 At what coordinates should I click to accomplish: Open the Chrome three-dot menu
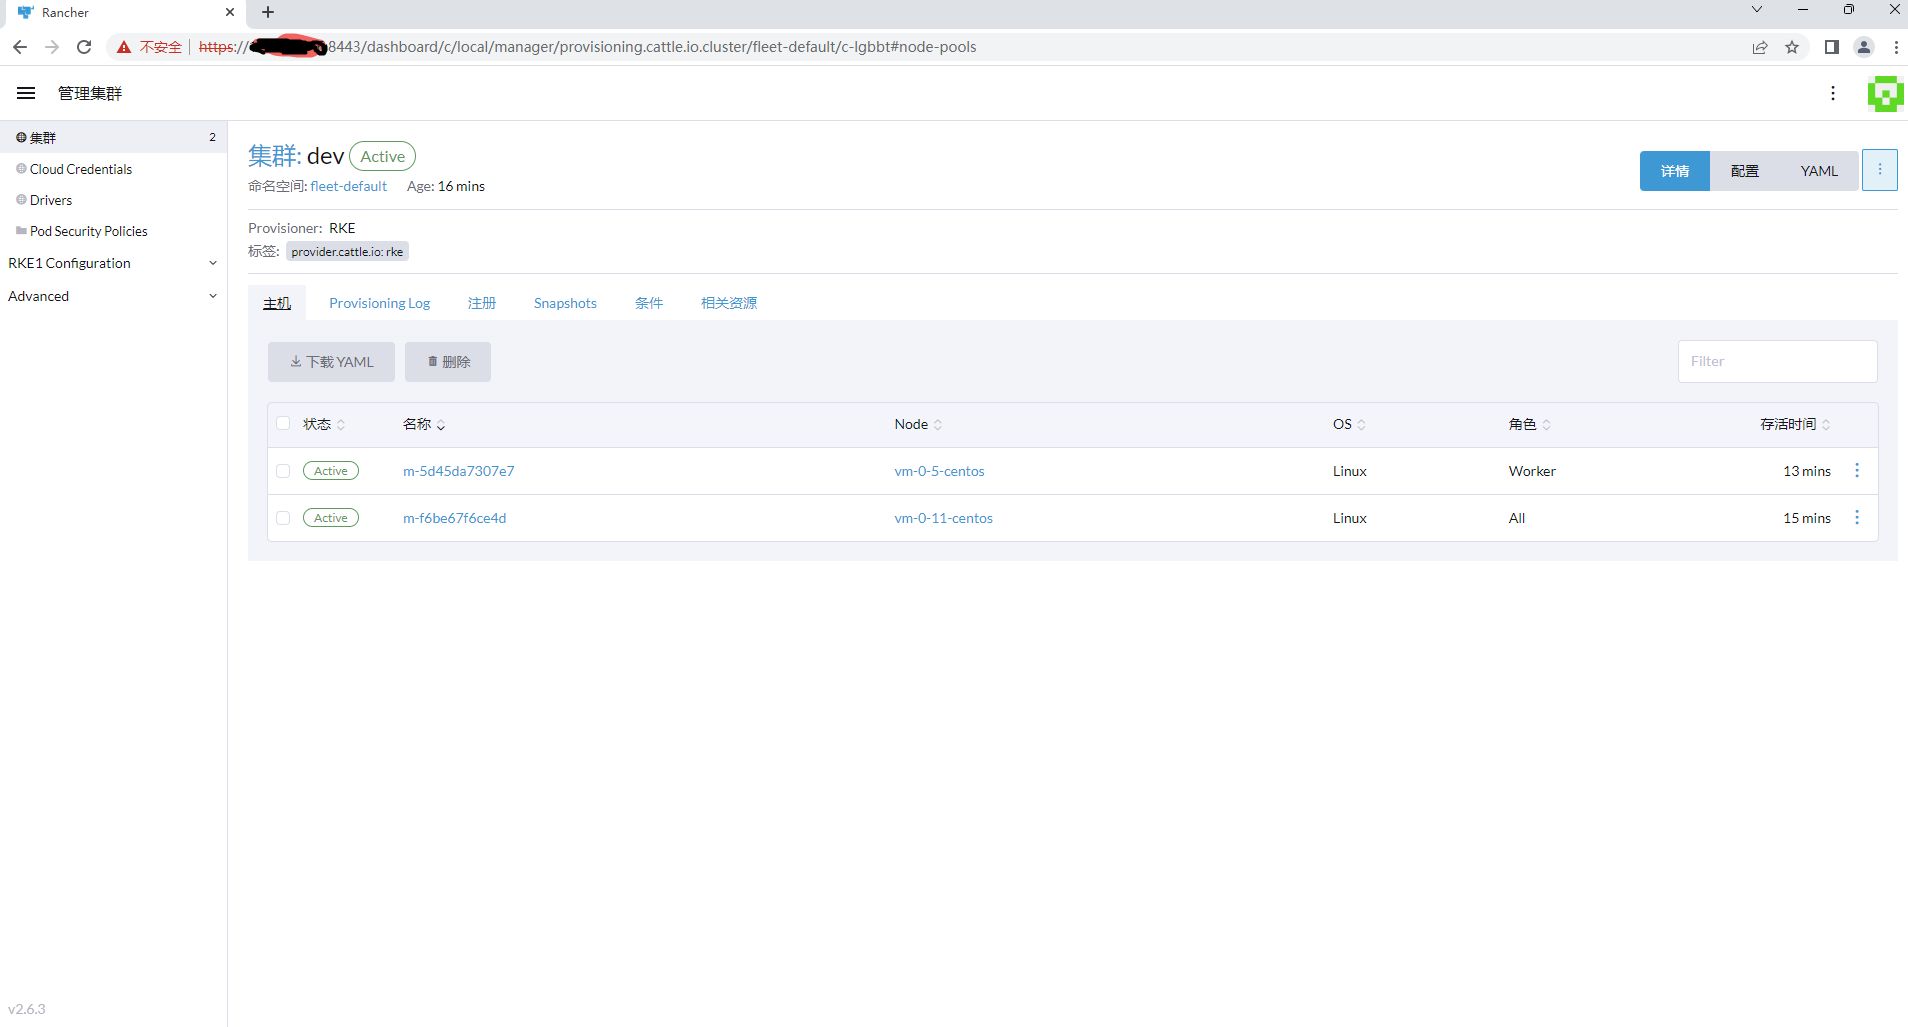point(1896,47)
